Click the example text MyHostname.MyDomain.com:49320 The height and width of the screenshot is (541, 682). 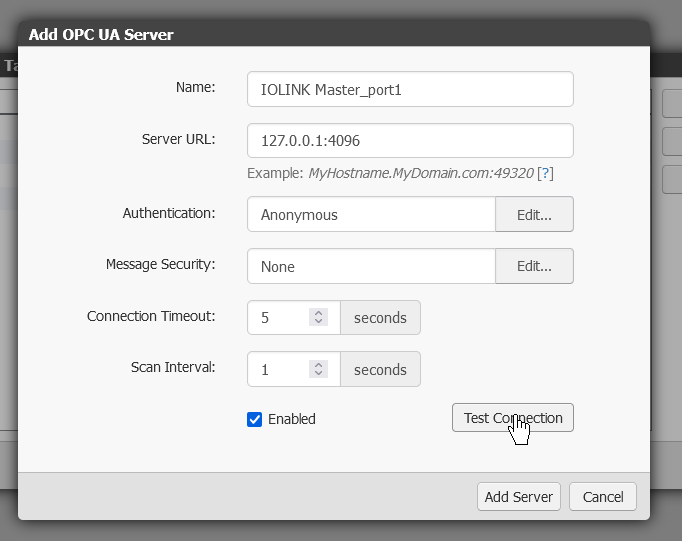(x=421, y=173)
